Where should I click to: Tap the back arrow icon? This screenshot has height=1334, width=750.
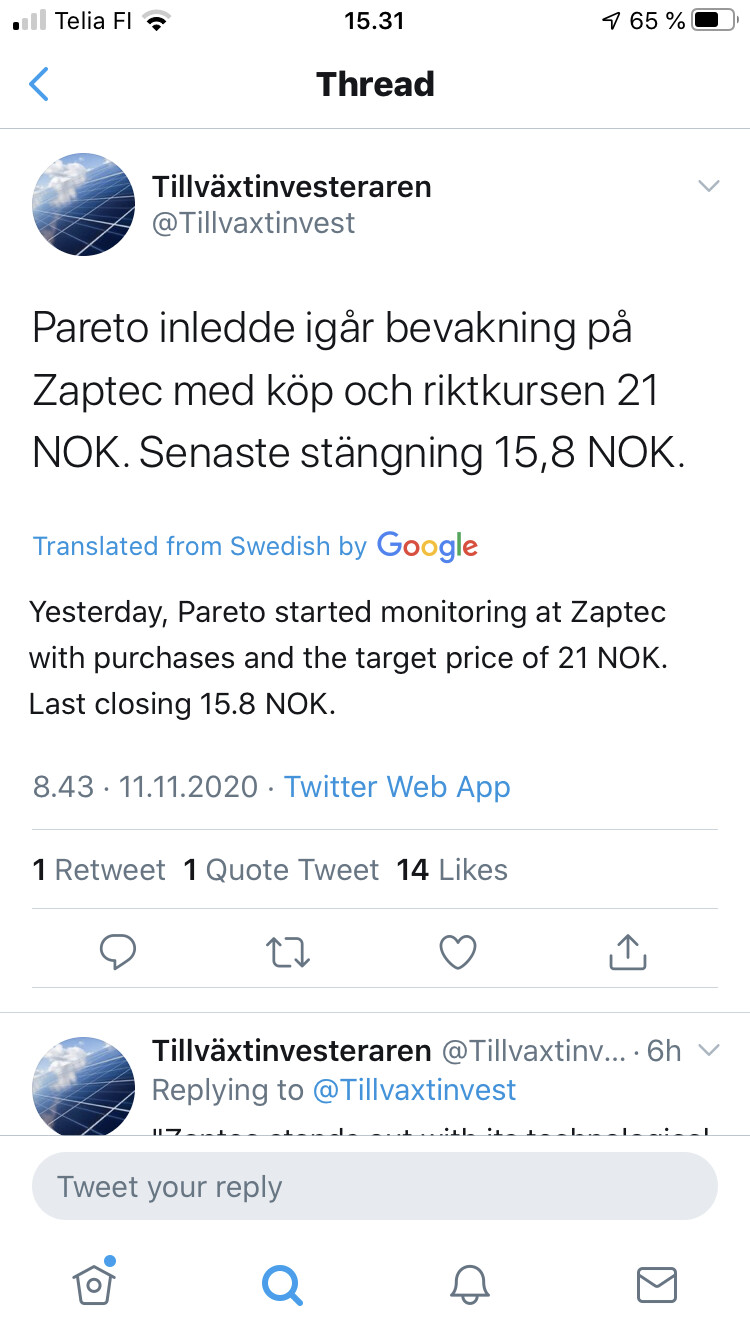(x=39, y=84)
